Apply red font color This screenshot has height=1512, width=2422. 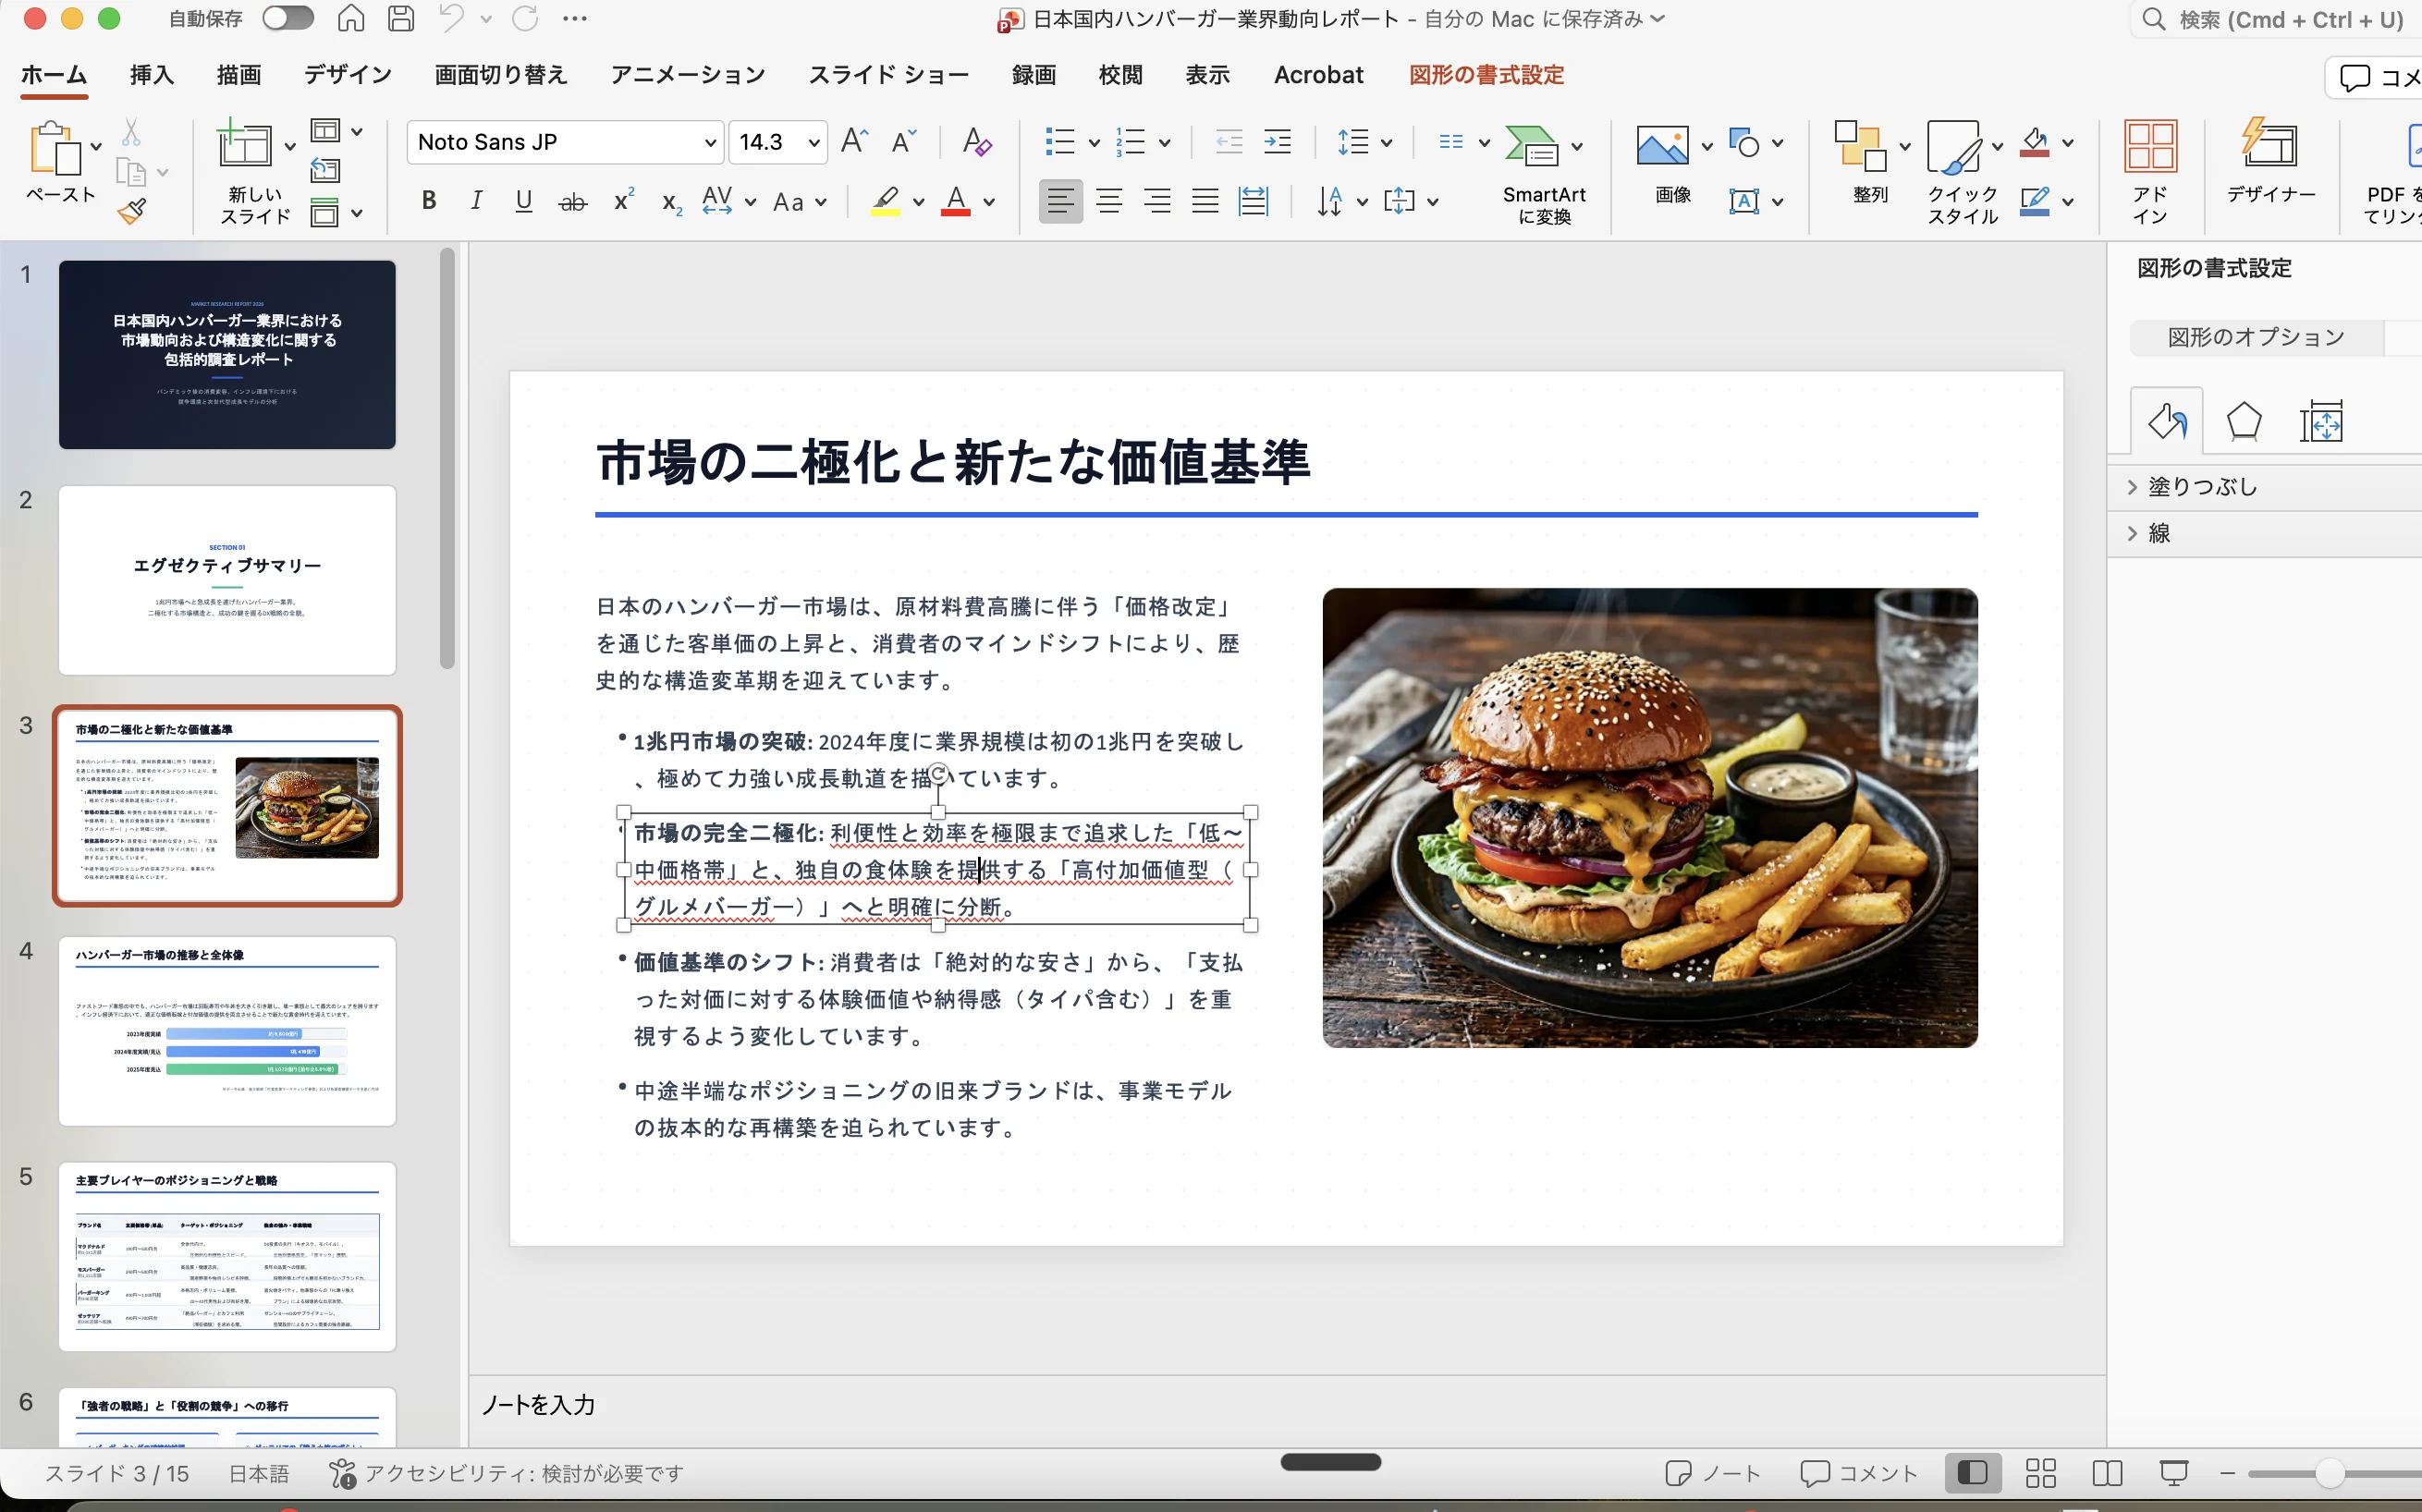click(x=956, y=201)
